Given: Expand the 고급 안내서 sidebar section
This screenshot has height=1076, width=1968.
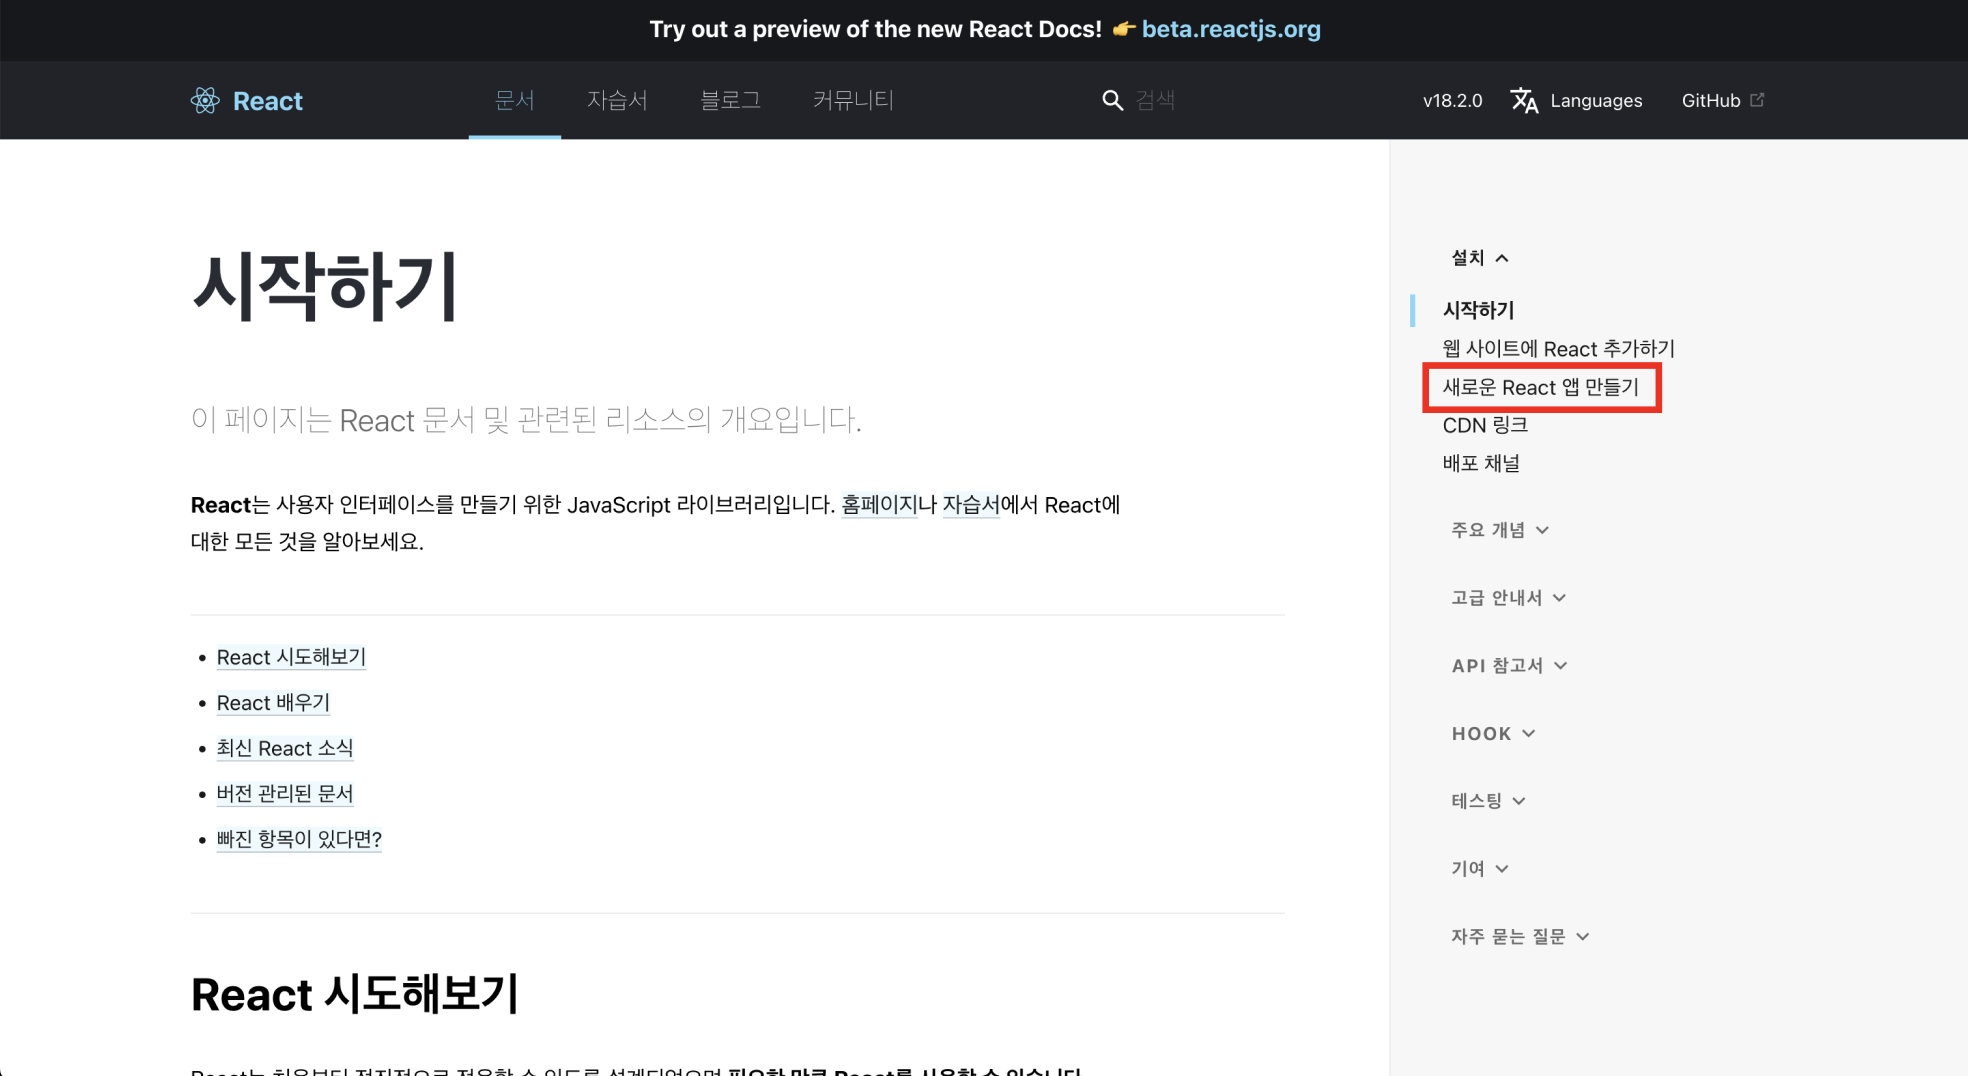Looking at the screenshot, I should click(1508, 598).
